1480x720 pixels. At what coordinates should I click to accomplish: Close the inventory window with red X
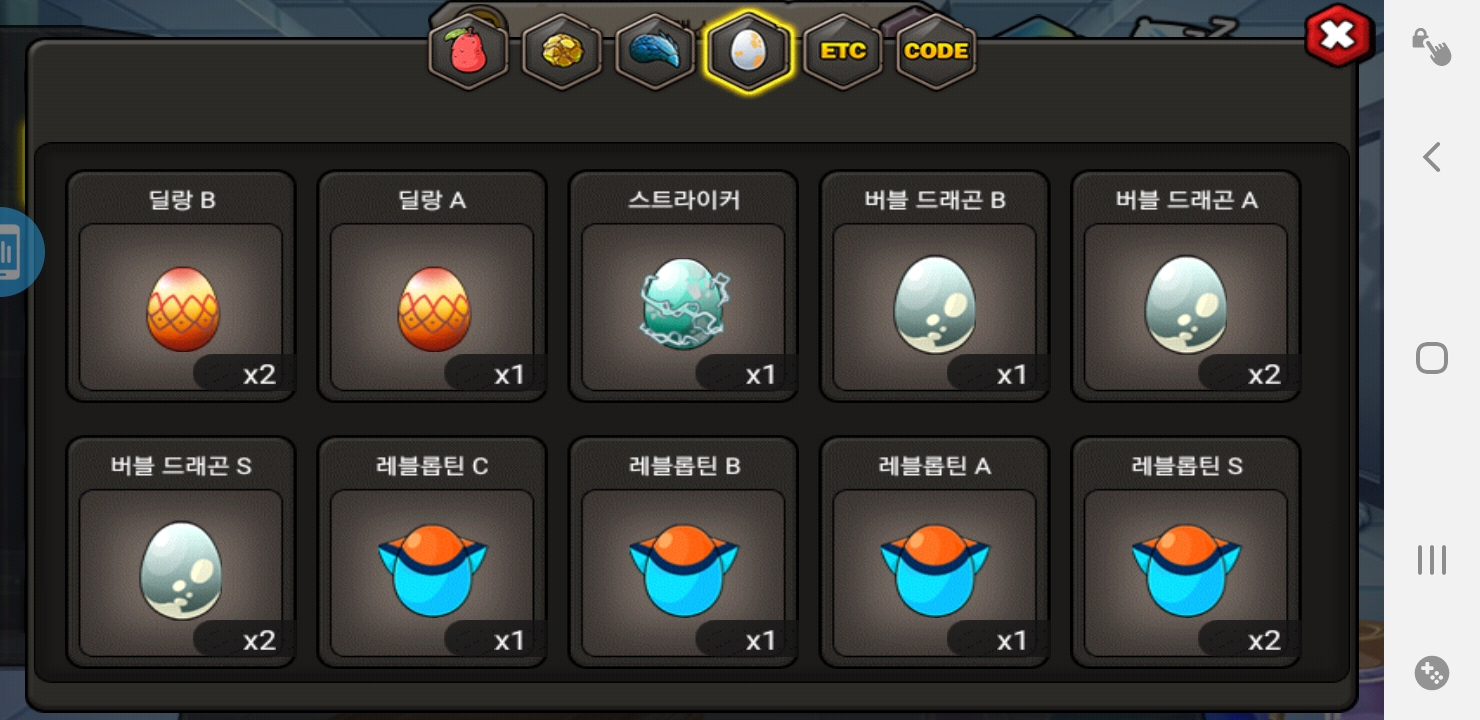click(1338, 37)
